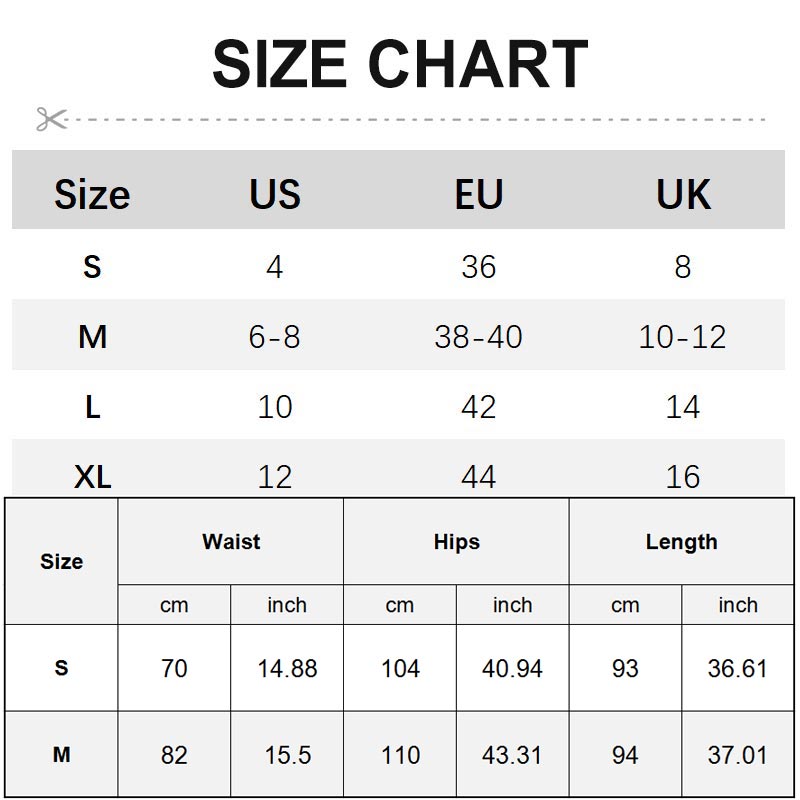800x800 pixels.
Task: Click the EU size value 44
Action: (478, 477)
